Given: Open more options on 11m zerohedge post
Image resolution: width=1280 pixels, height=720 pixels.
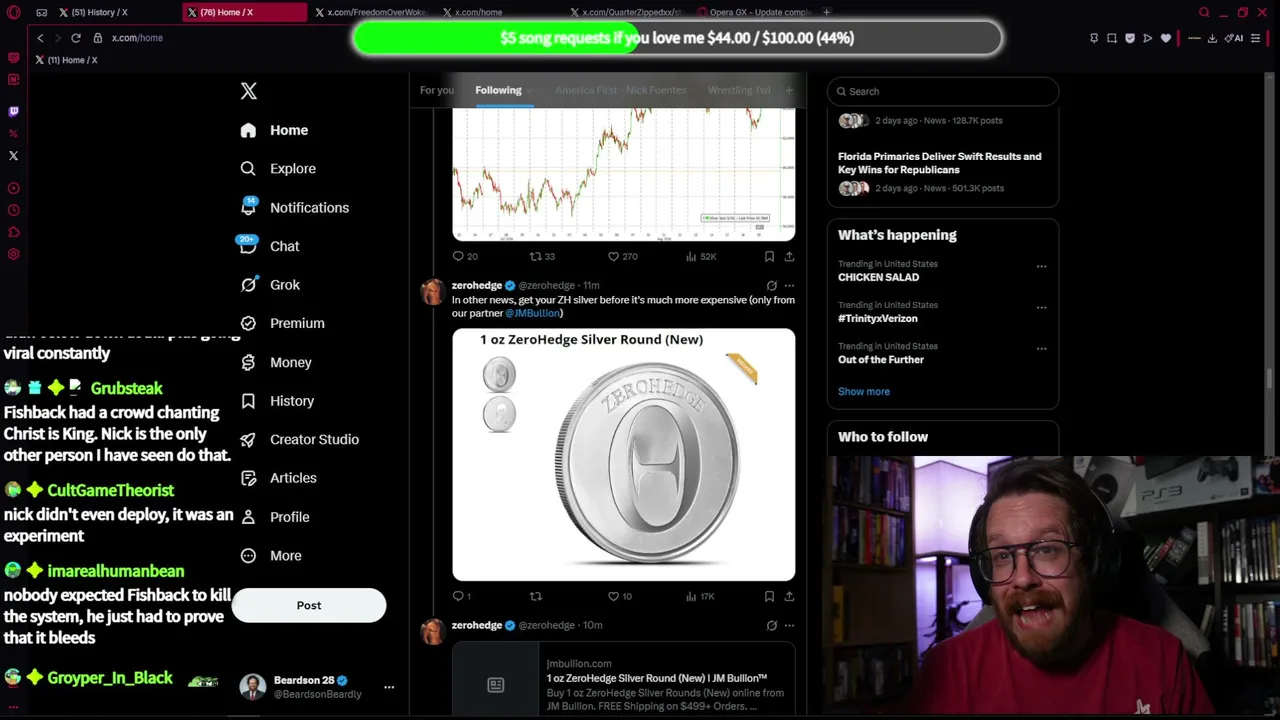Looking at the screenshot, I should click(789, 286).
